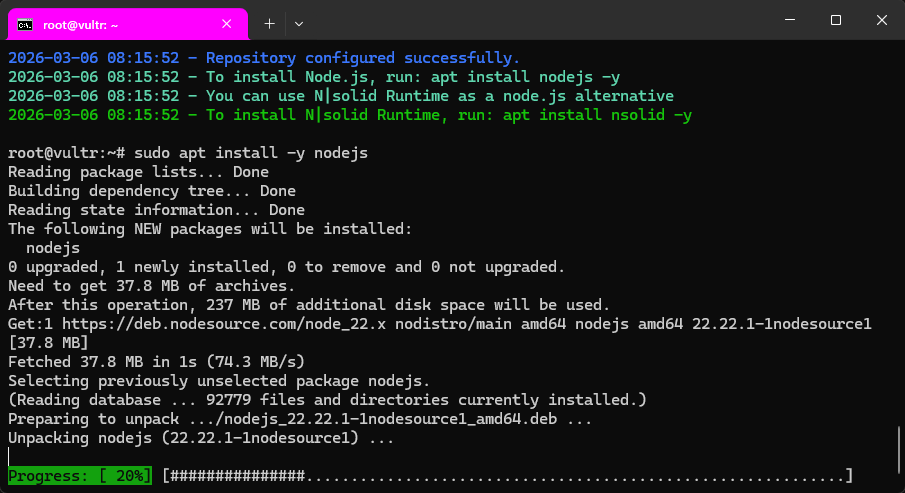The height and width of the screenshot is (493, 905).
Task: Click the Unpacking nodejs output line
Action: coord(201,438)
